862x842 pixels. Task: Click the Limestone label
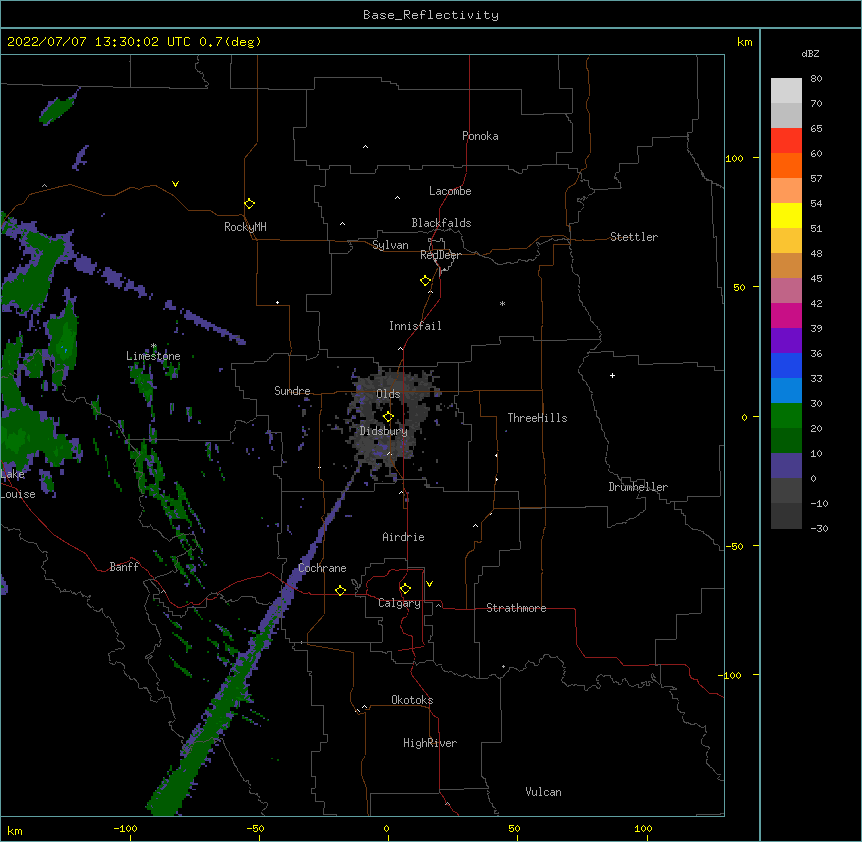[x=153, y=356]
